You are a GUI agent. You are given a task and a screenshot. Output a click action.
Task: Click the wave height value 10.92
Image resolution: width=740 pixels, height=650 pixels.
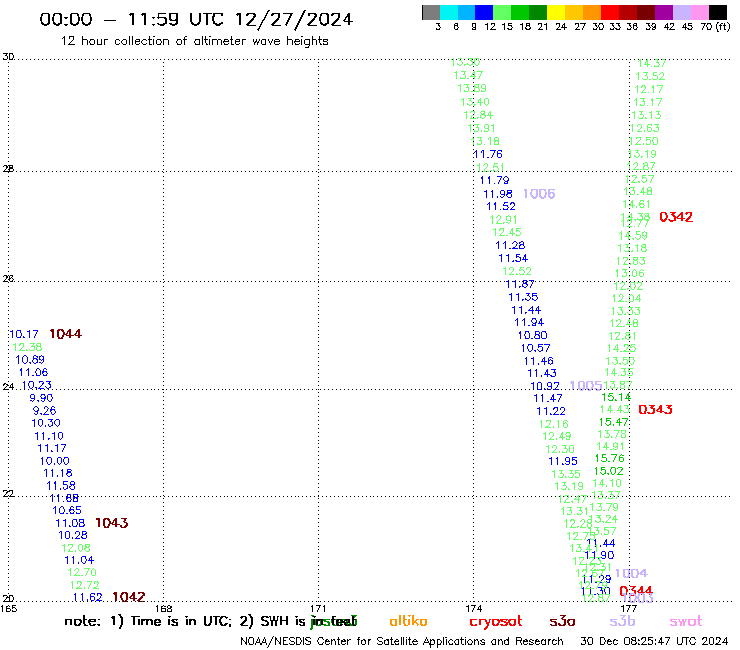545,386
